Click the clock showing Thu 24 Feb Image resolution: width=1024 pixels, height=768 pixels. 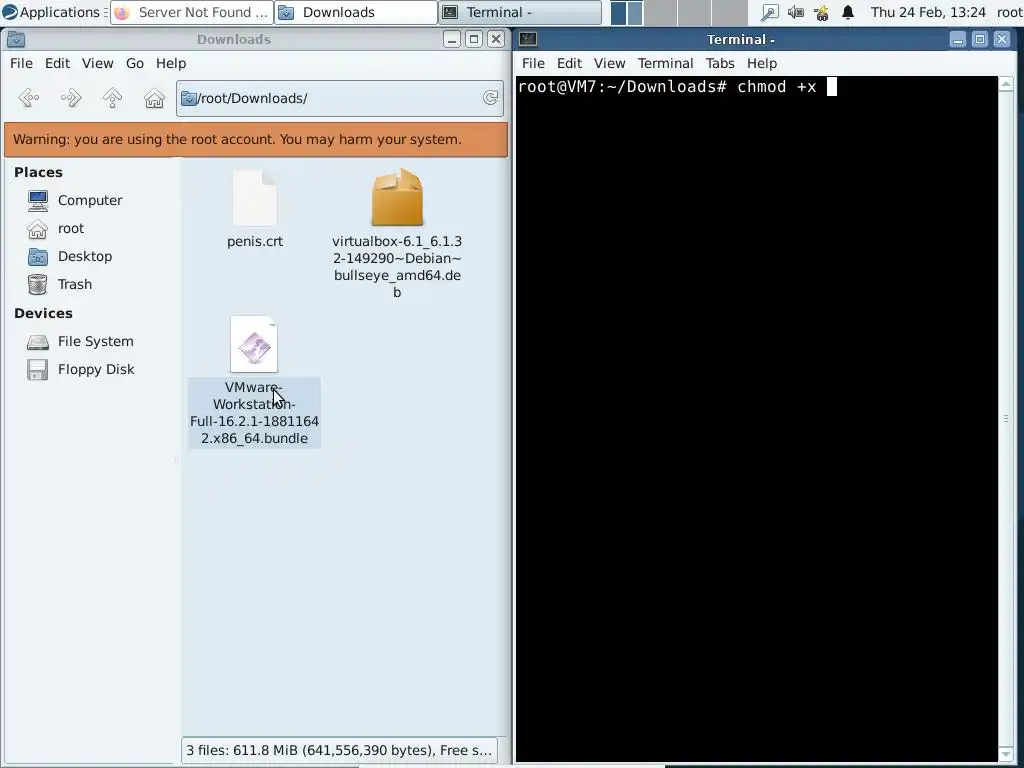928,12
